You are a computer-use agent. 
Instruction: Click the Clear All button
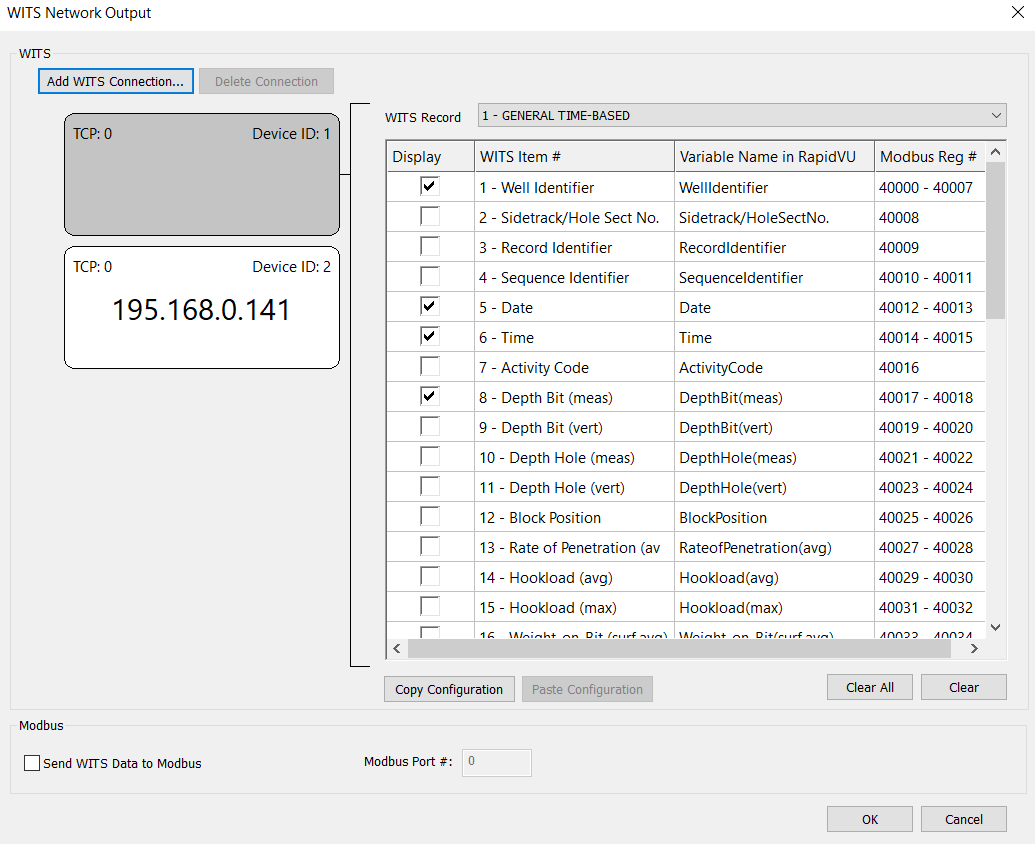click(x=869, y=688)
